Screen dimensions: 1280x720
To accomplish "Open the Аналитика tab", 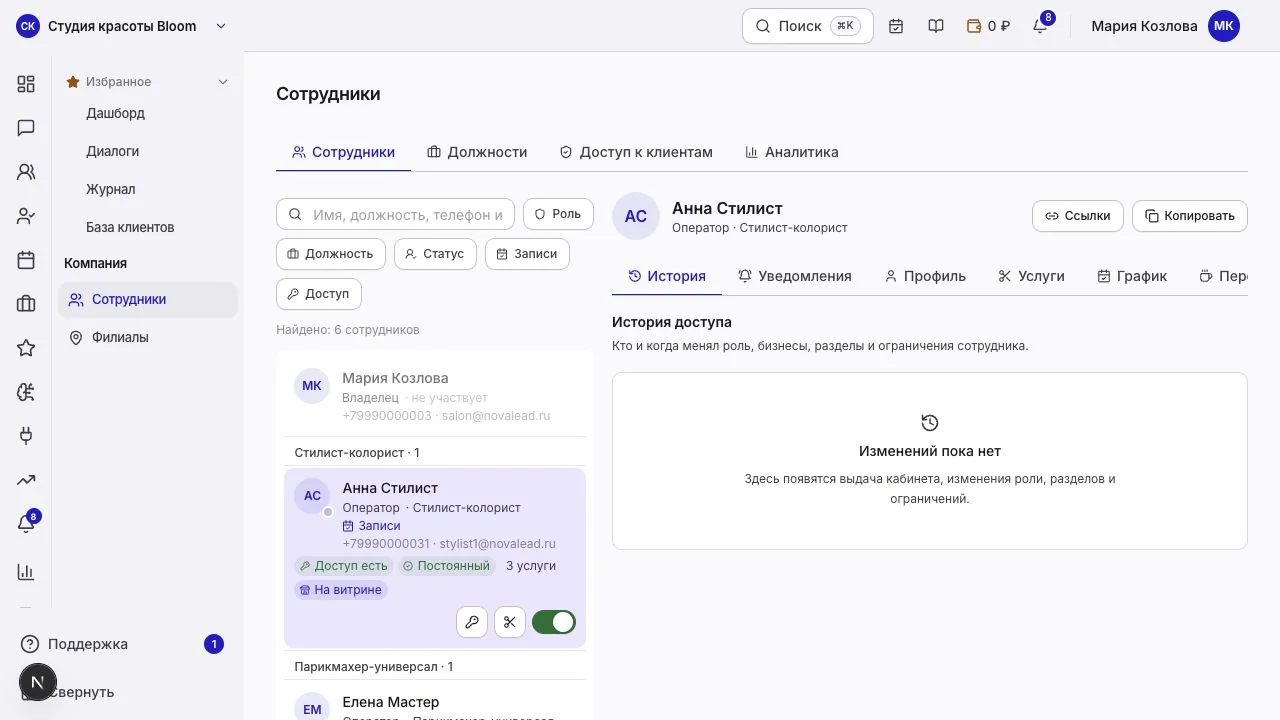I will pos(792,152).
